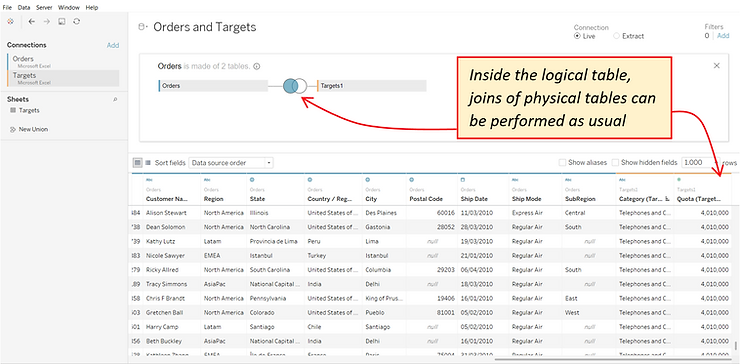Image resolution: width=740 pixels, height=364 pixels.
Task: Click the Orders and Targets title
Action: (x=205, y=27)
